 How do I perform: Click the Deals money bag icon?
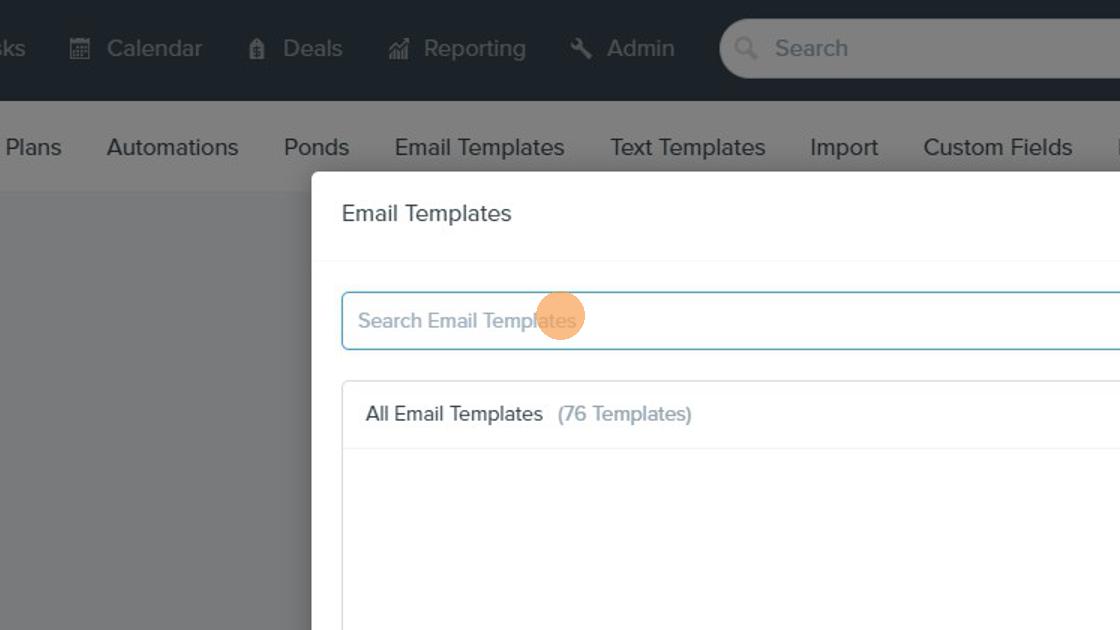[x=256, y=49]
